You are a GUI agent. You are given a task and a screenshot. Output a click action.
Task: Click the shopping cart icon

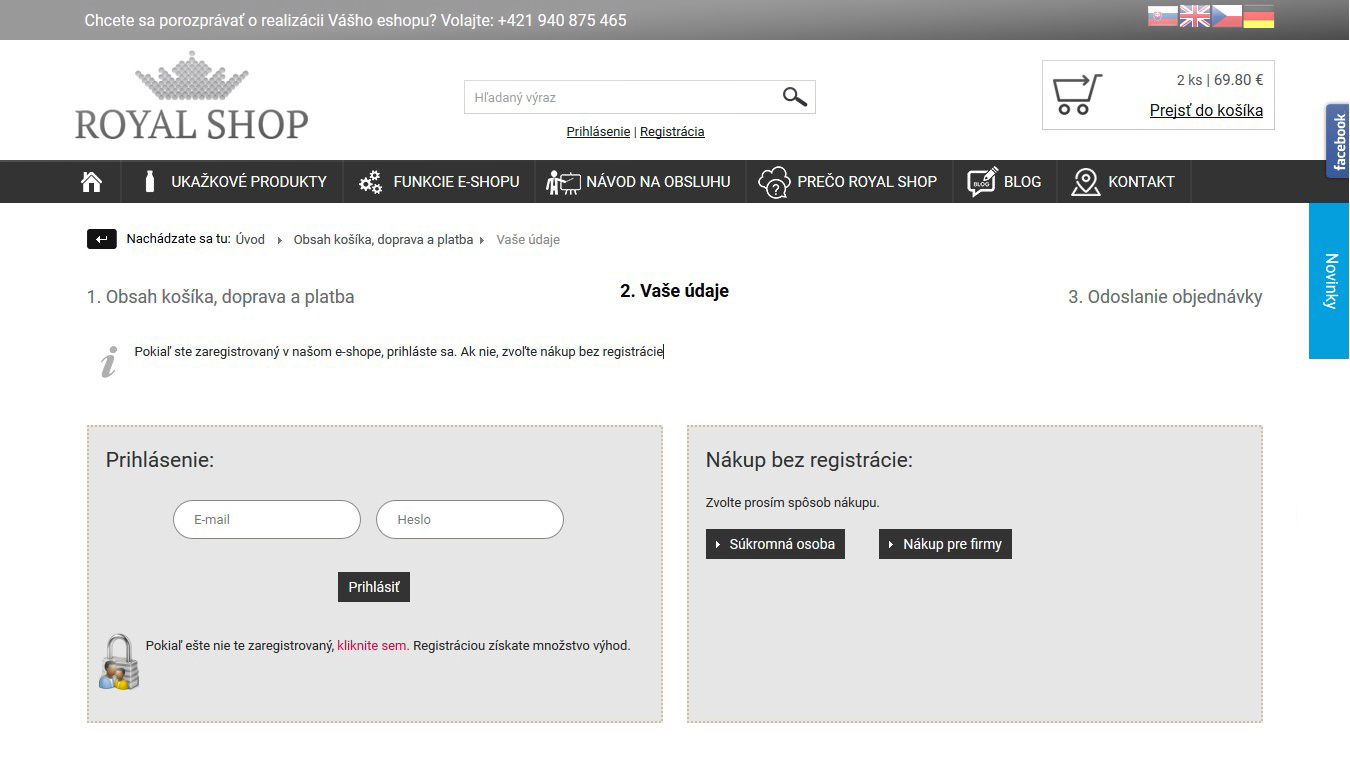pyautogui.click(x=1076, y=95)
